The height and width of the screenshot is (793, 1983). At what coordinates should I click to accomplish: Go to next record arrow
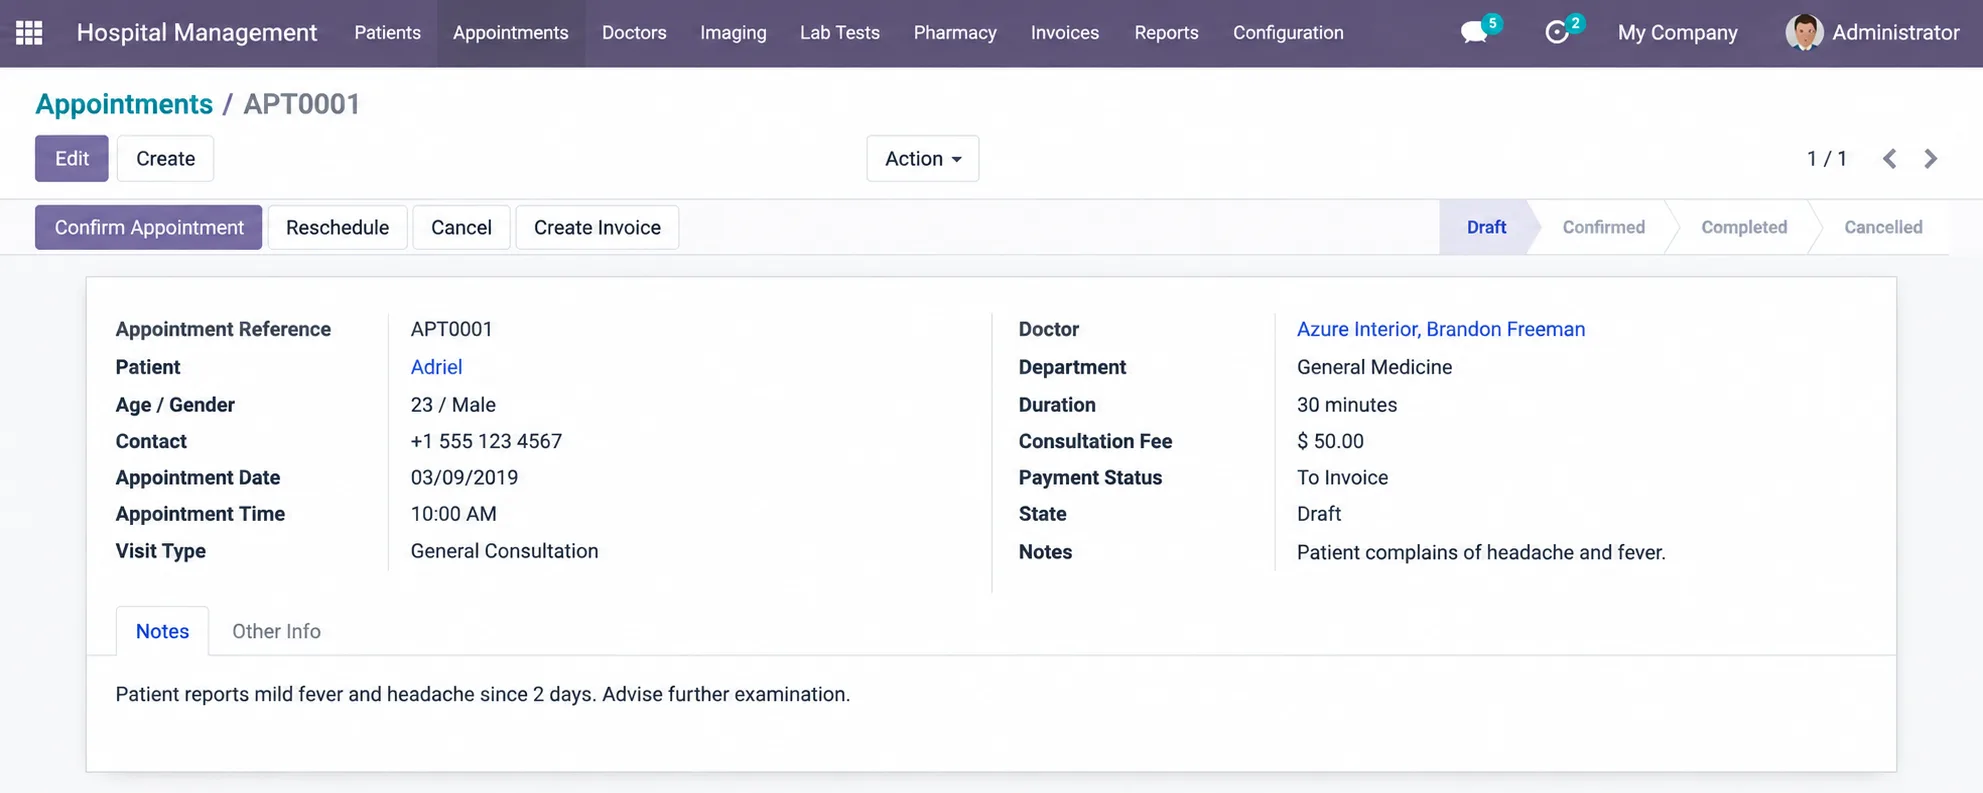pyautogui.click(x=1931, y=159)
